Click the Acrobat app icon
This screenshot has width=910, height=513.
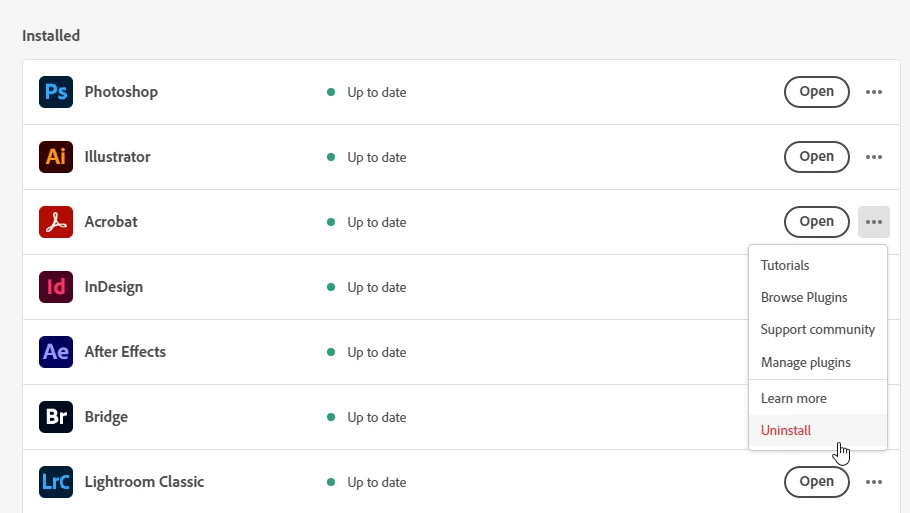point(56,222)
